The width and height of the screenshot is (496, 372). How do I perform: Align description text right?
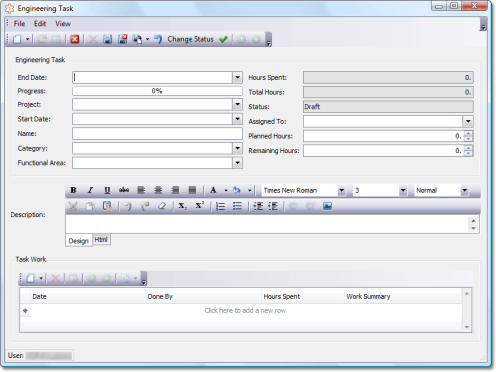point(175,190)
